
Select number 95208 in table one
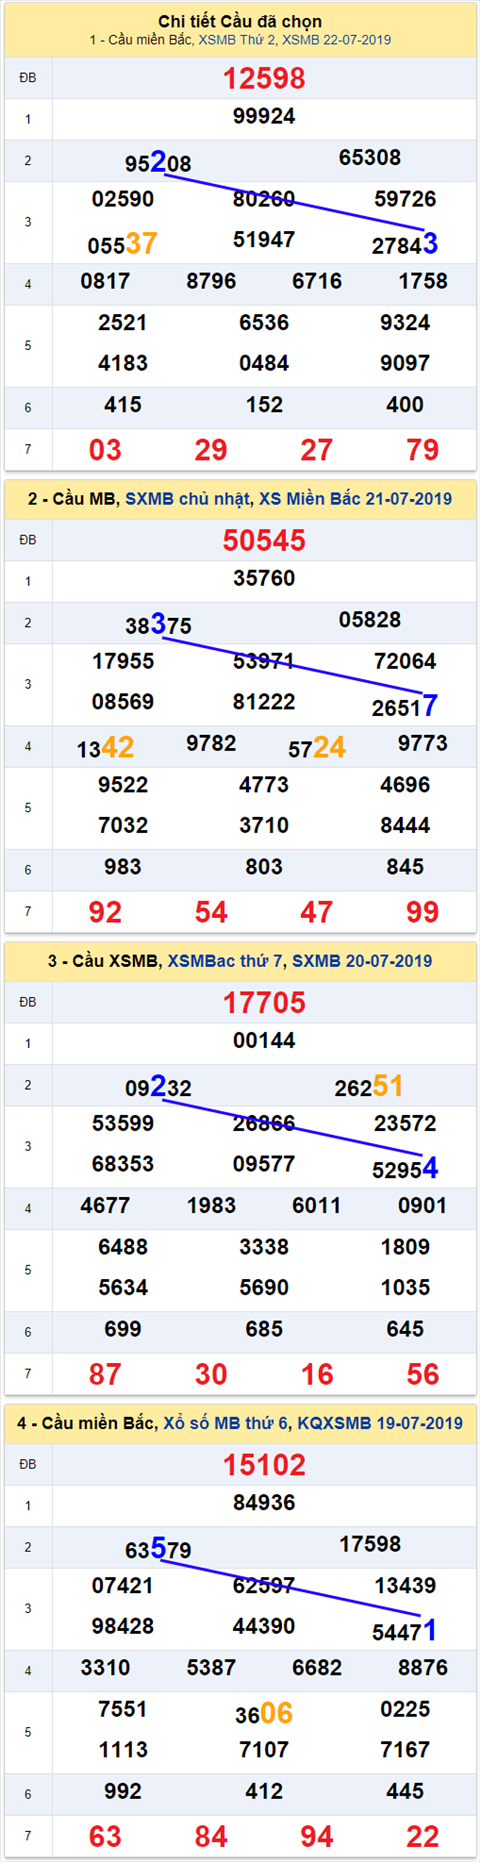click(158, 162)
